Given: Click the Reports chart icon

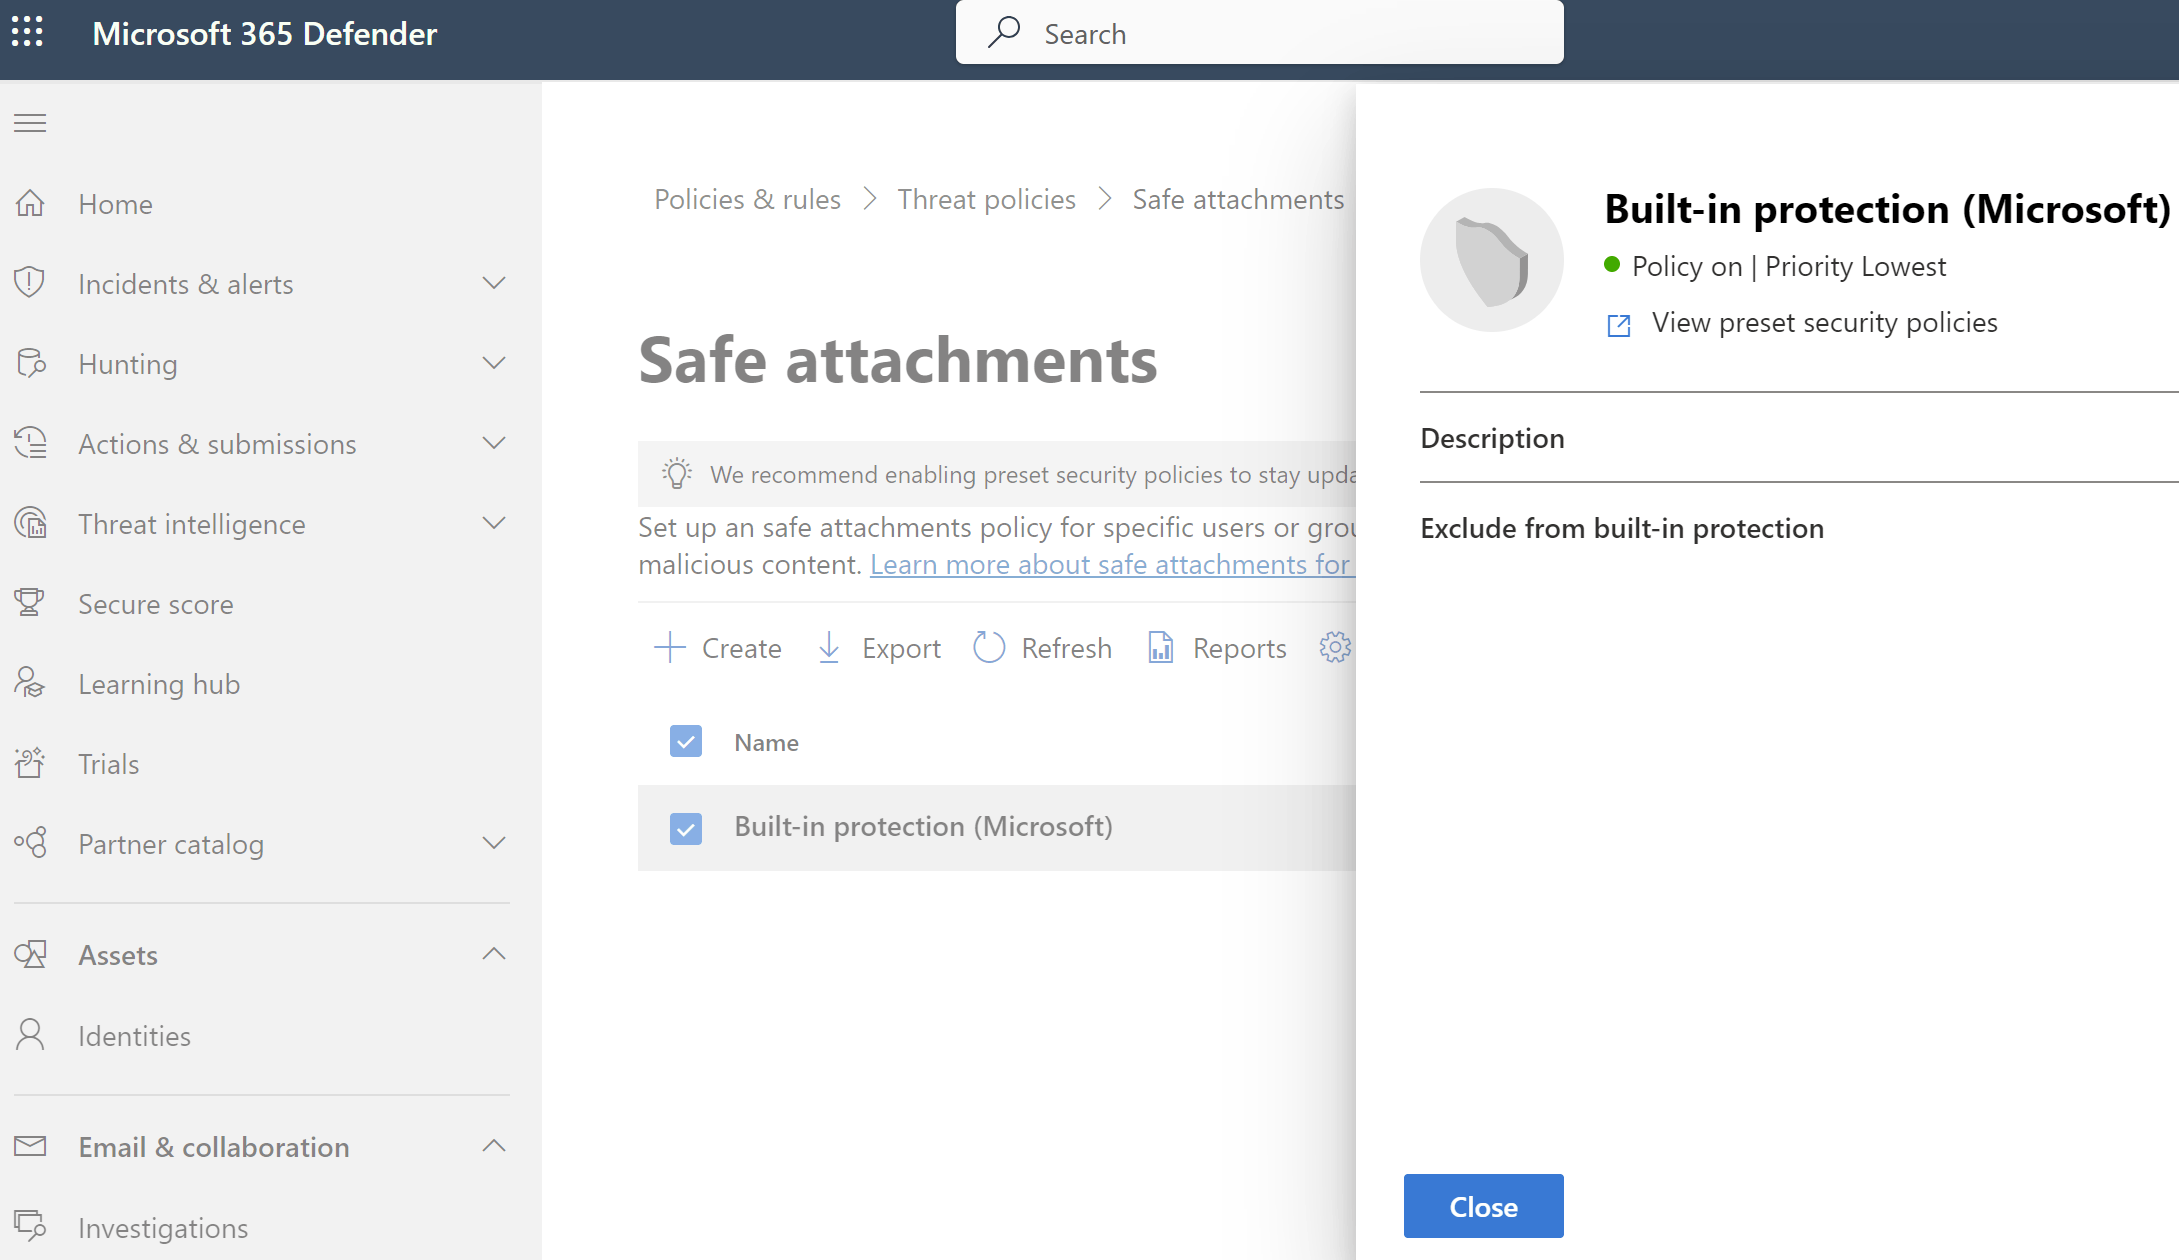Looking at the screenshot, I should pyautogui.click(x=1160, y=648).
